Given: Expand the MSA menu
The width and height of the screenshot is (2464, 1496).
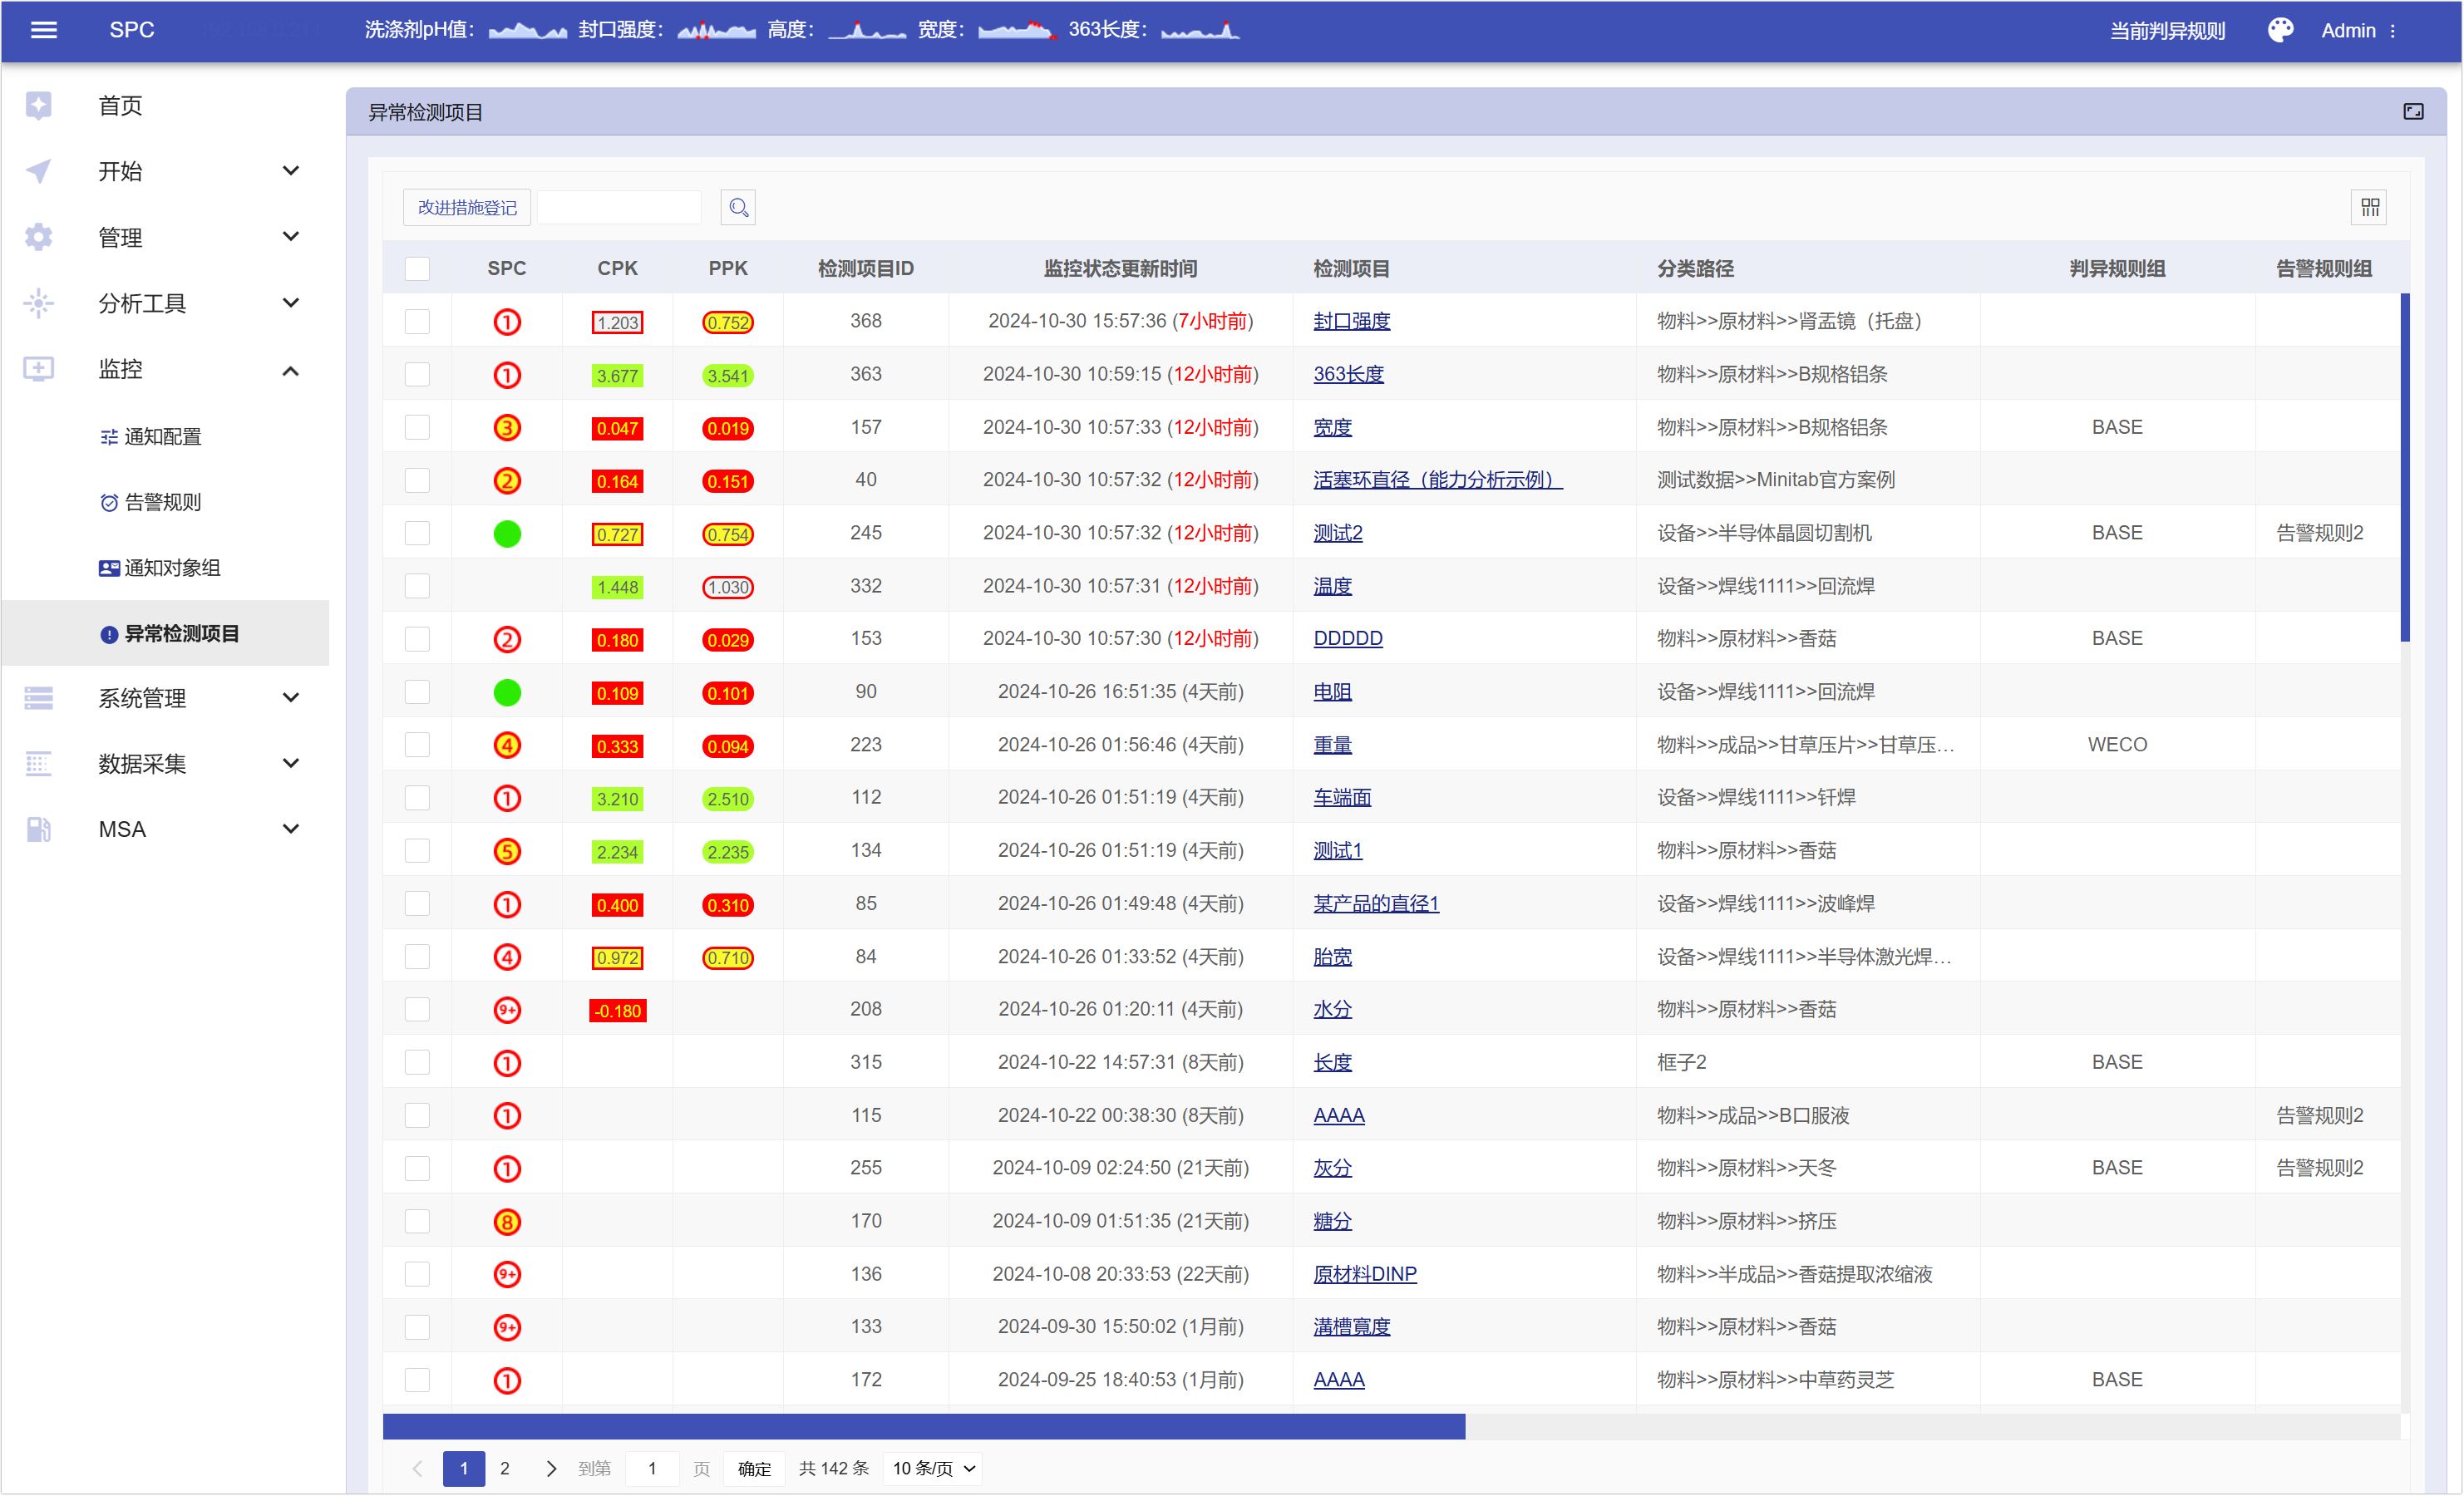Looking at the screenshot, I should (166, 829).
